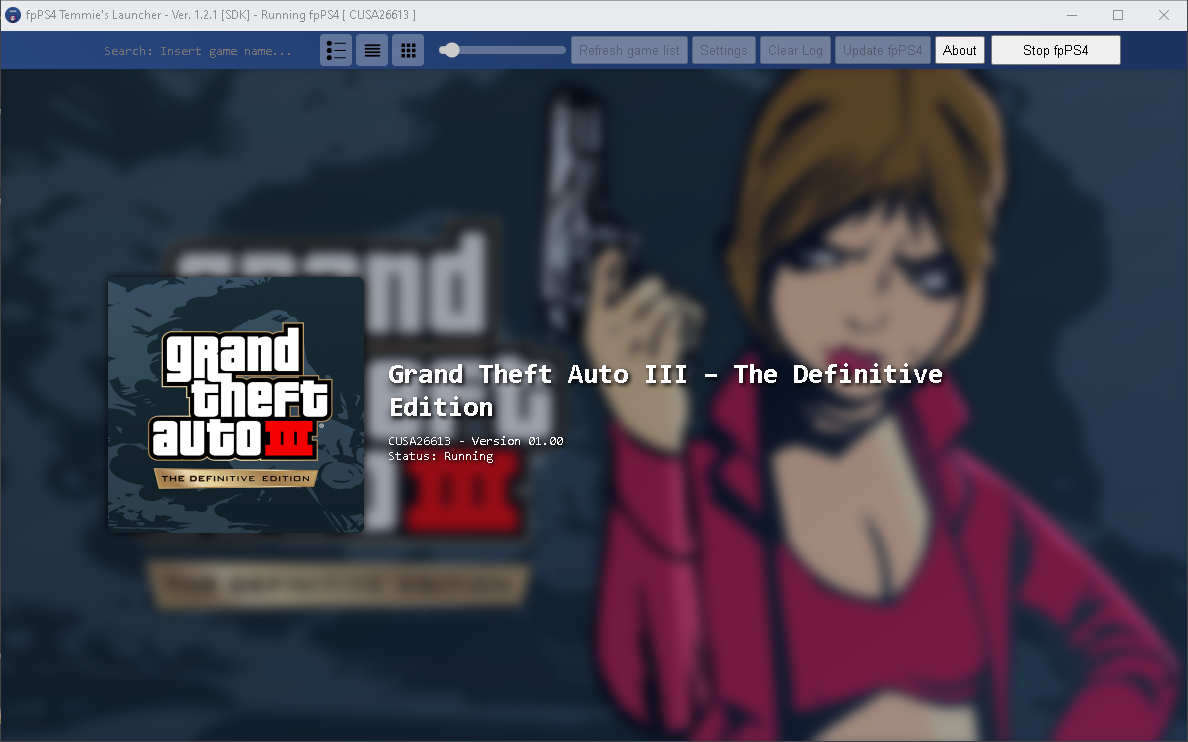Stop the running fpPS4 emulator
The width and height of the screenshot is (1188, 742).
point(1055,49)
